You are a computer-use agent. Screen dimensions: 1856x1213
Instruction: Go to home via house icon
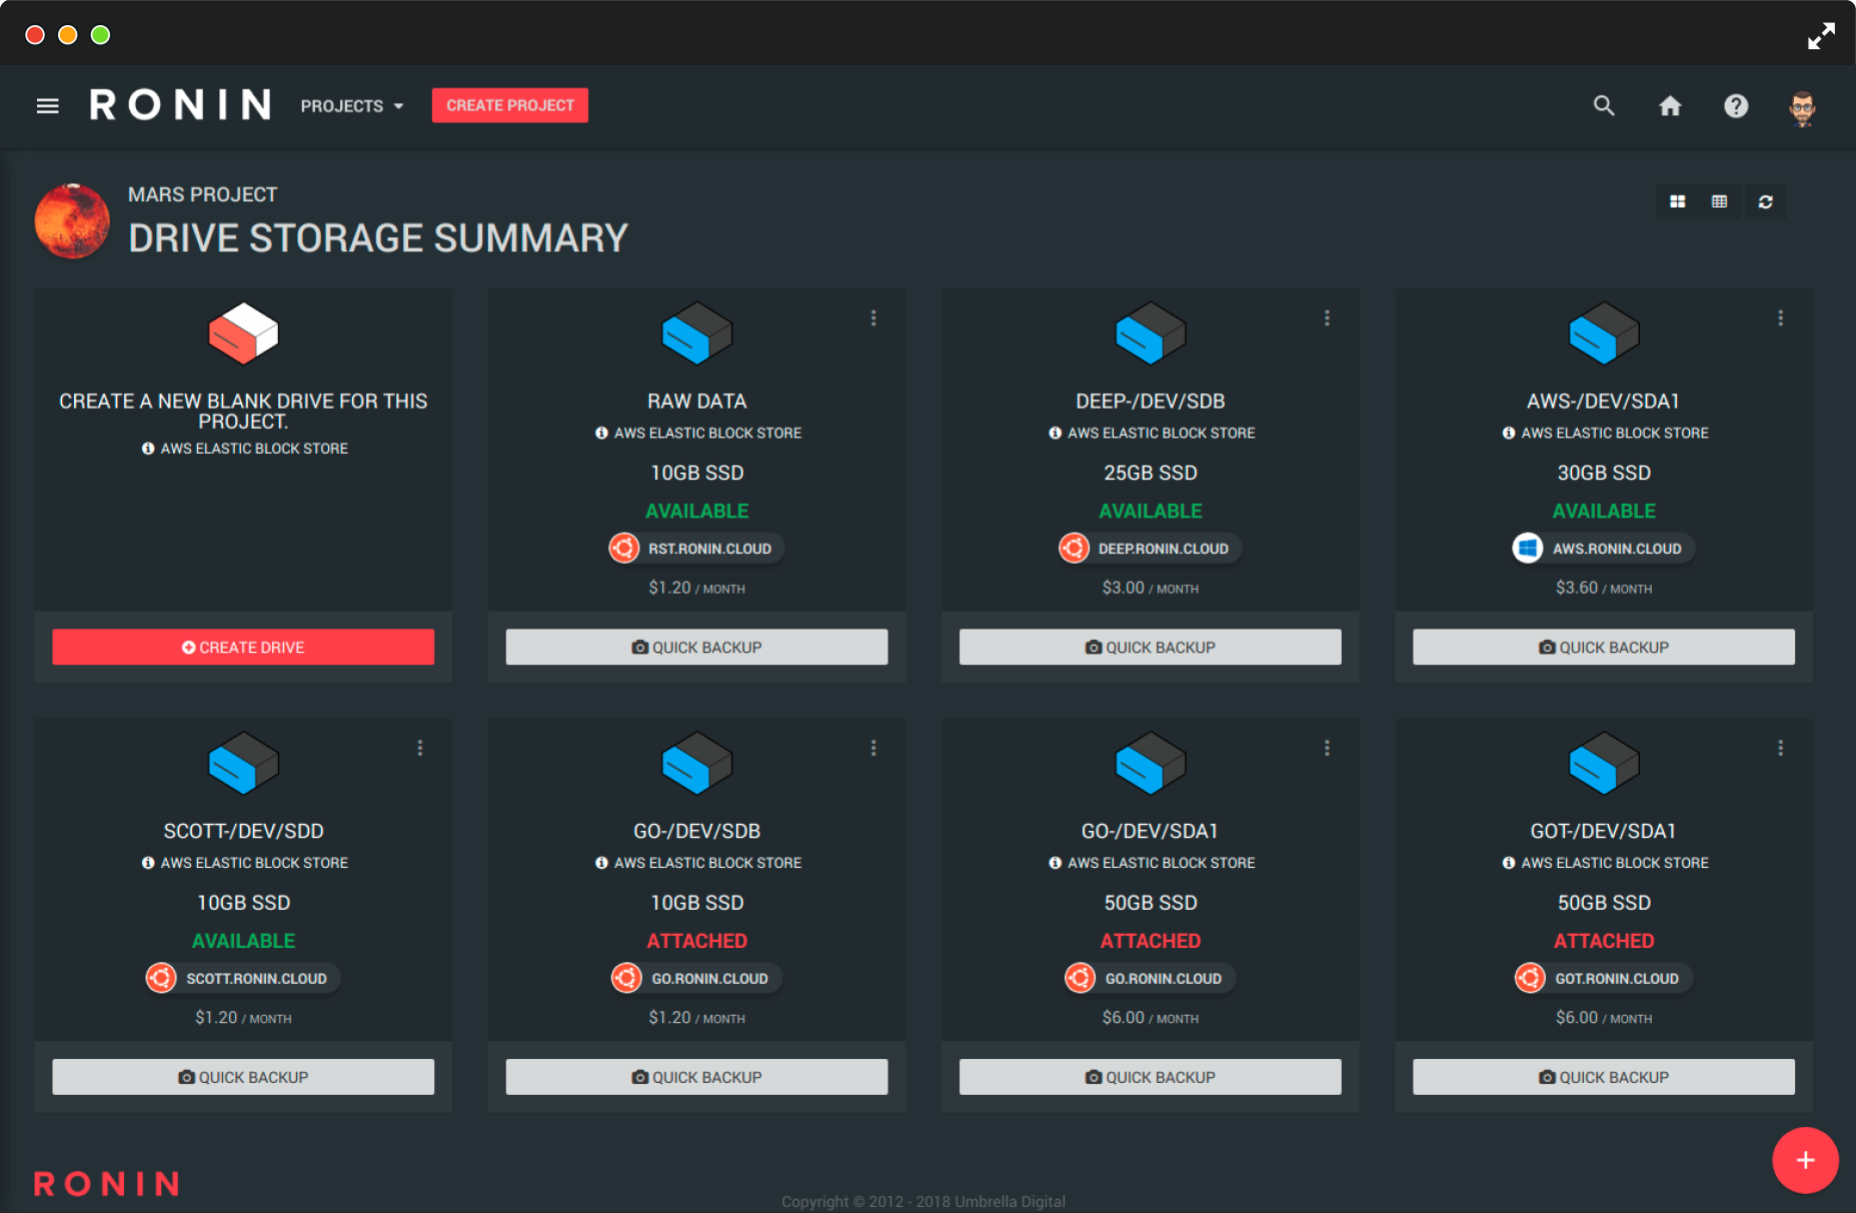(1669, 106)
